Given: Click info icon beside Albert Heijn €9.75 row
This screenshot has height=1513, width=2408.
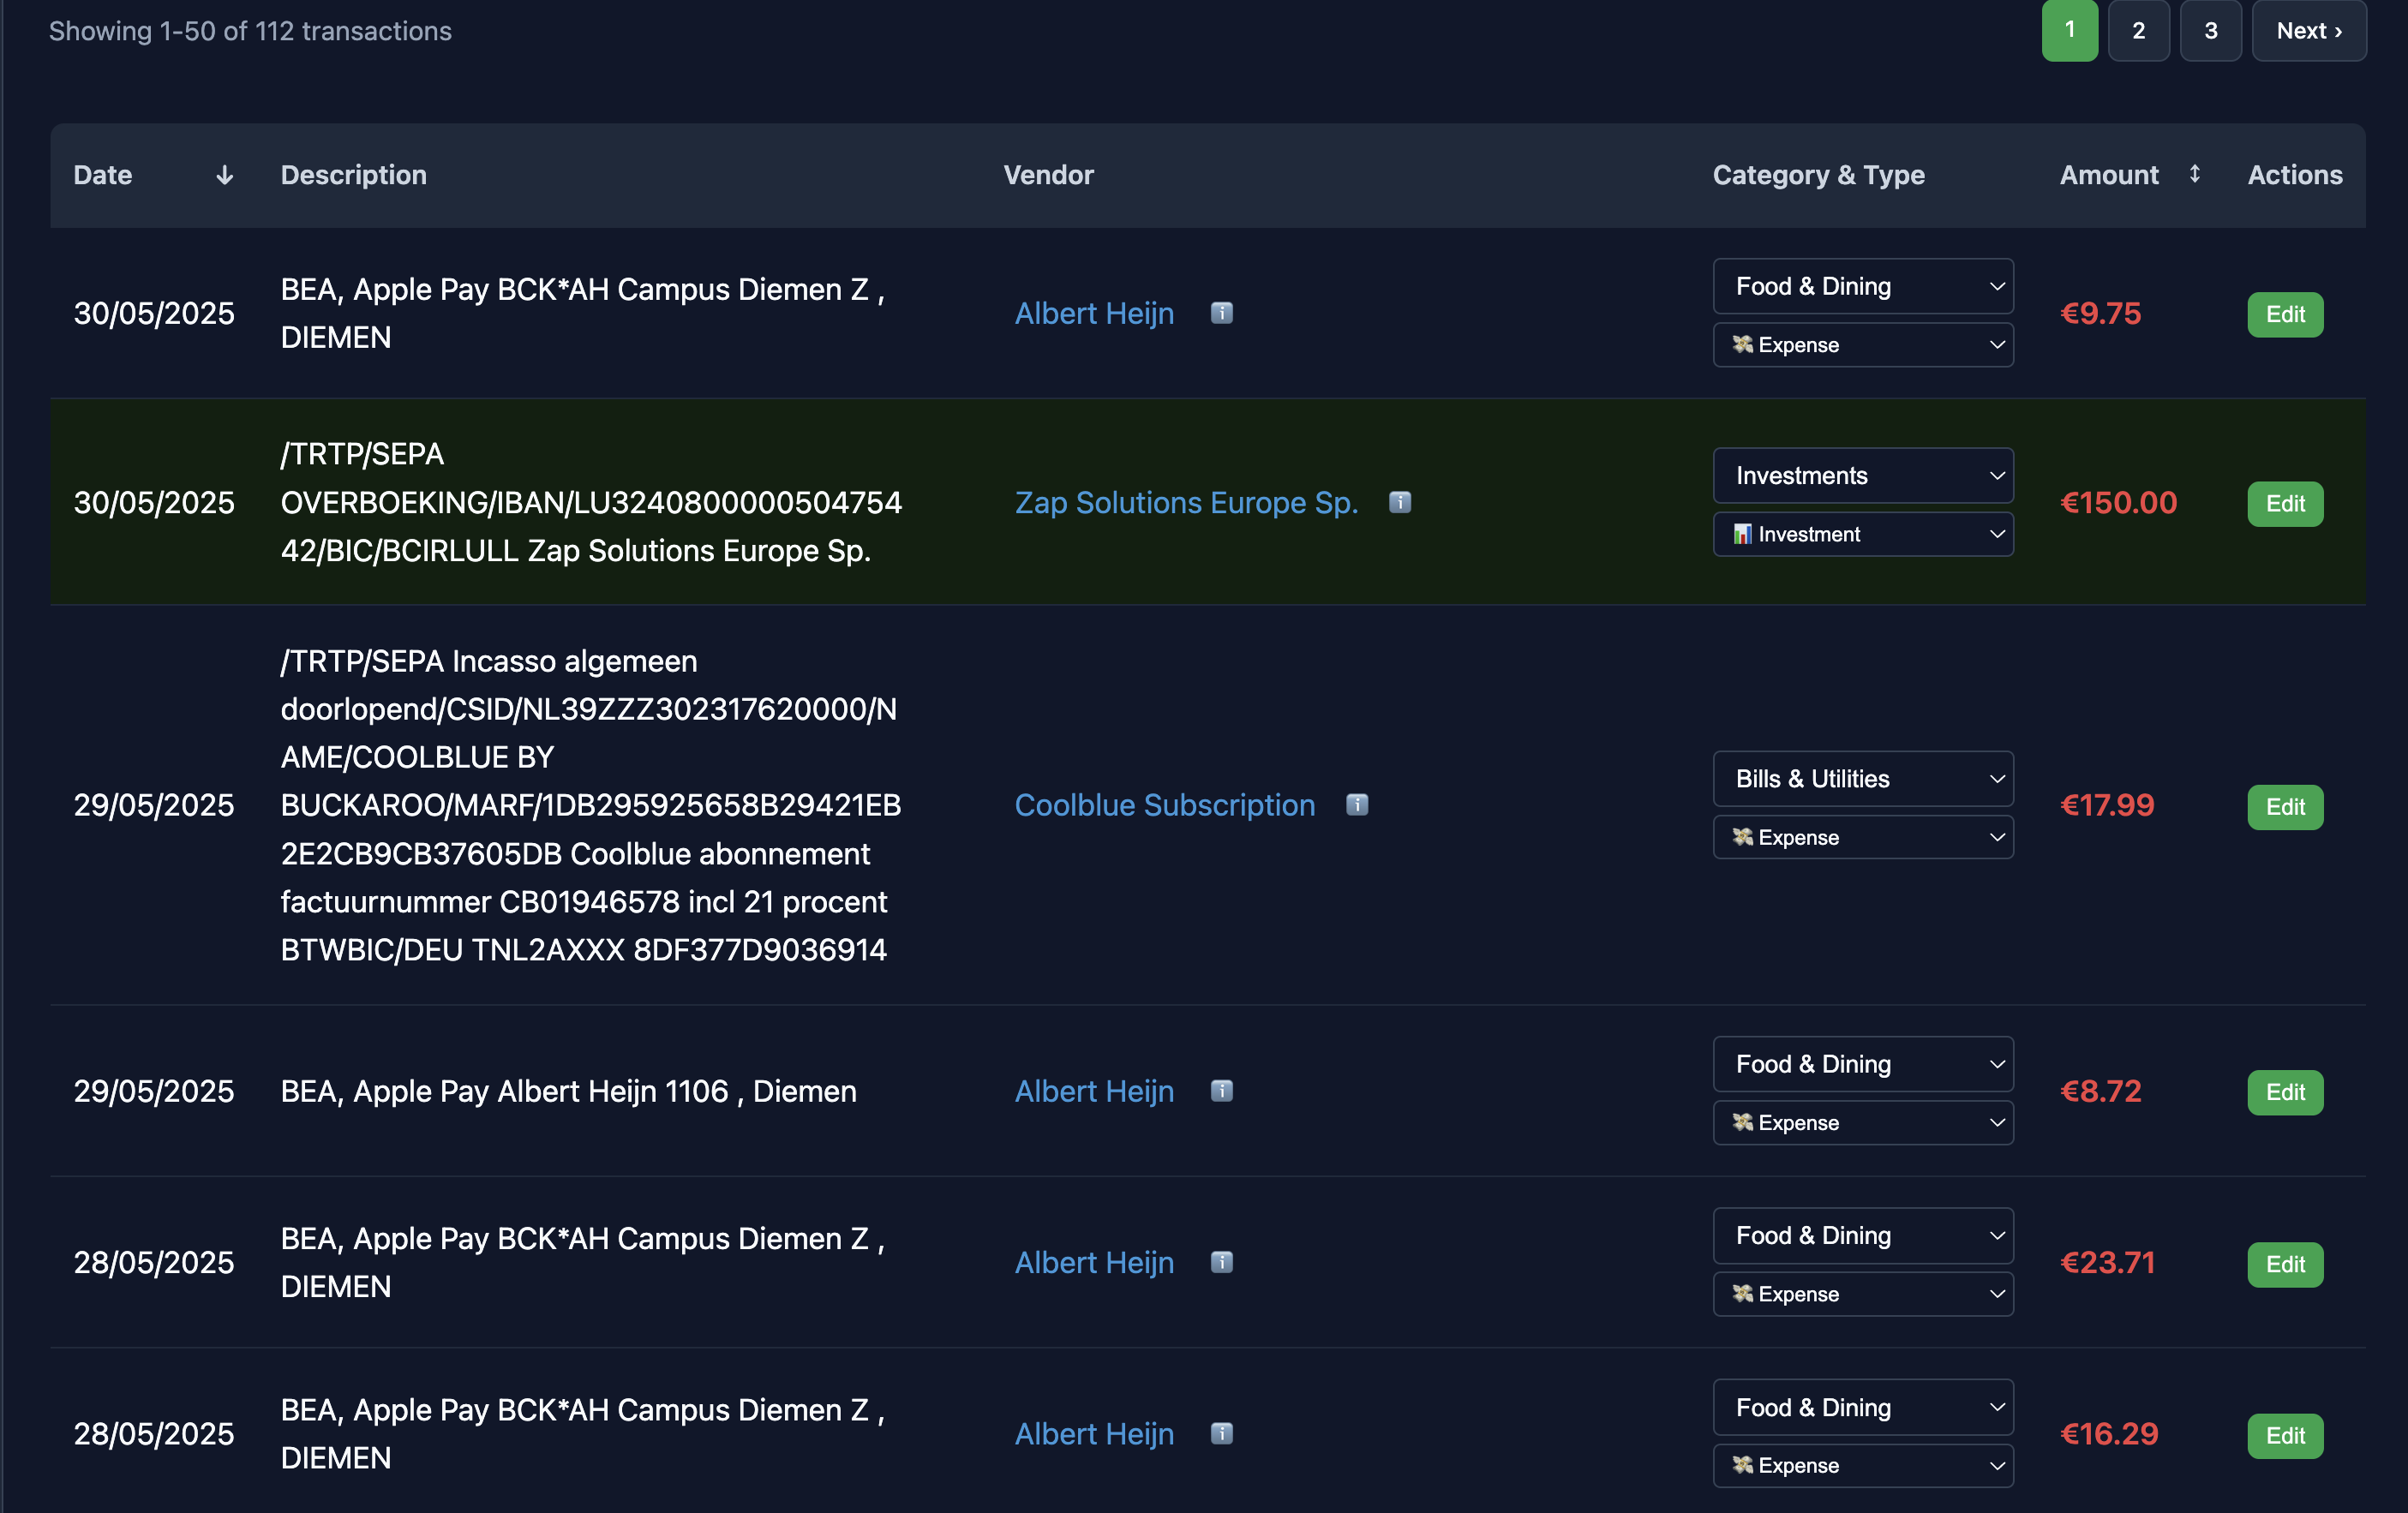Looking at the screenshot, I should click(1221, 313).
